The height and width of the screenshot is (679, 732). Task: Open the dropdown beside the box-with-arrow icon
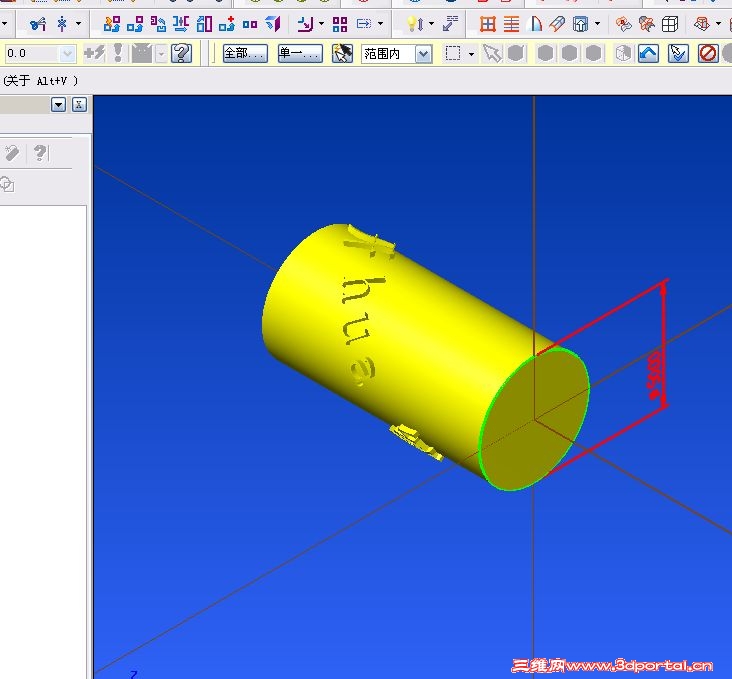[597, 23]
